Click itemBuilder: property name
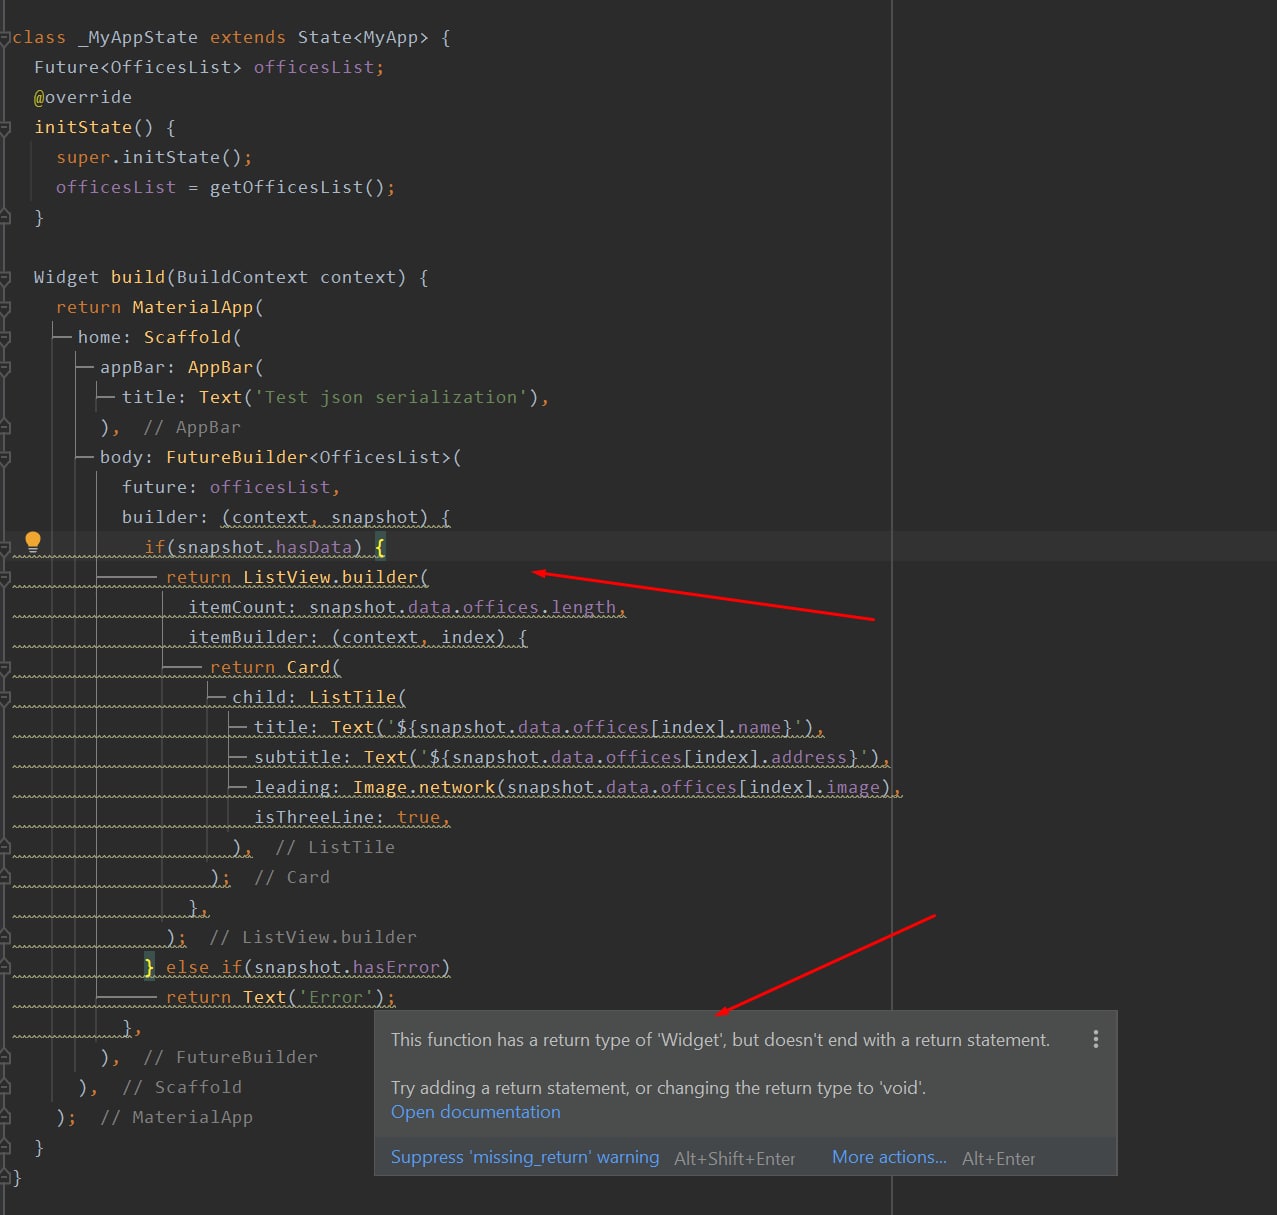 [x=254, y=637]
